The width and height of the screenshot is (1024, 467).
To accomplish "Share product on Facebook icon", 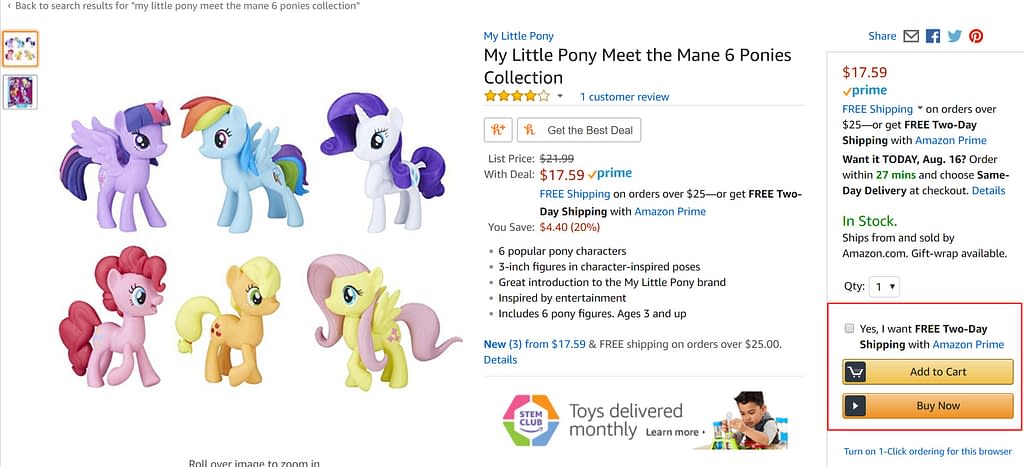I will pyautogui.click(x=933, y=37).
